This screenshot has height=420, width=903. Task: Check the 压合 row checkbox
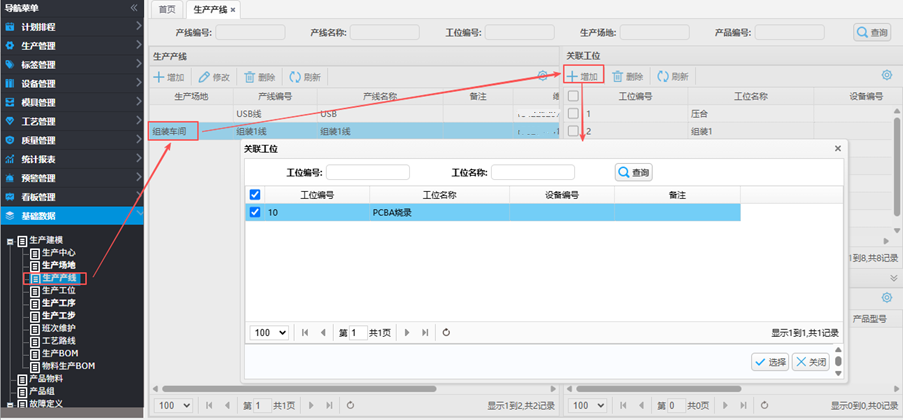tap(573, 113)
